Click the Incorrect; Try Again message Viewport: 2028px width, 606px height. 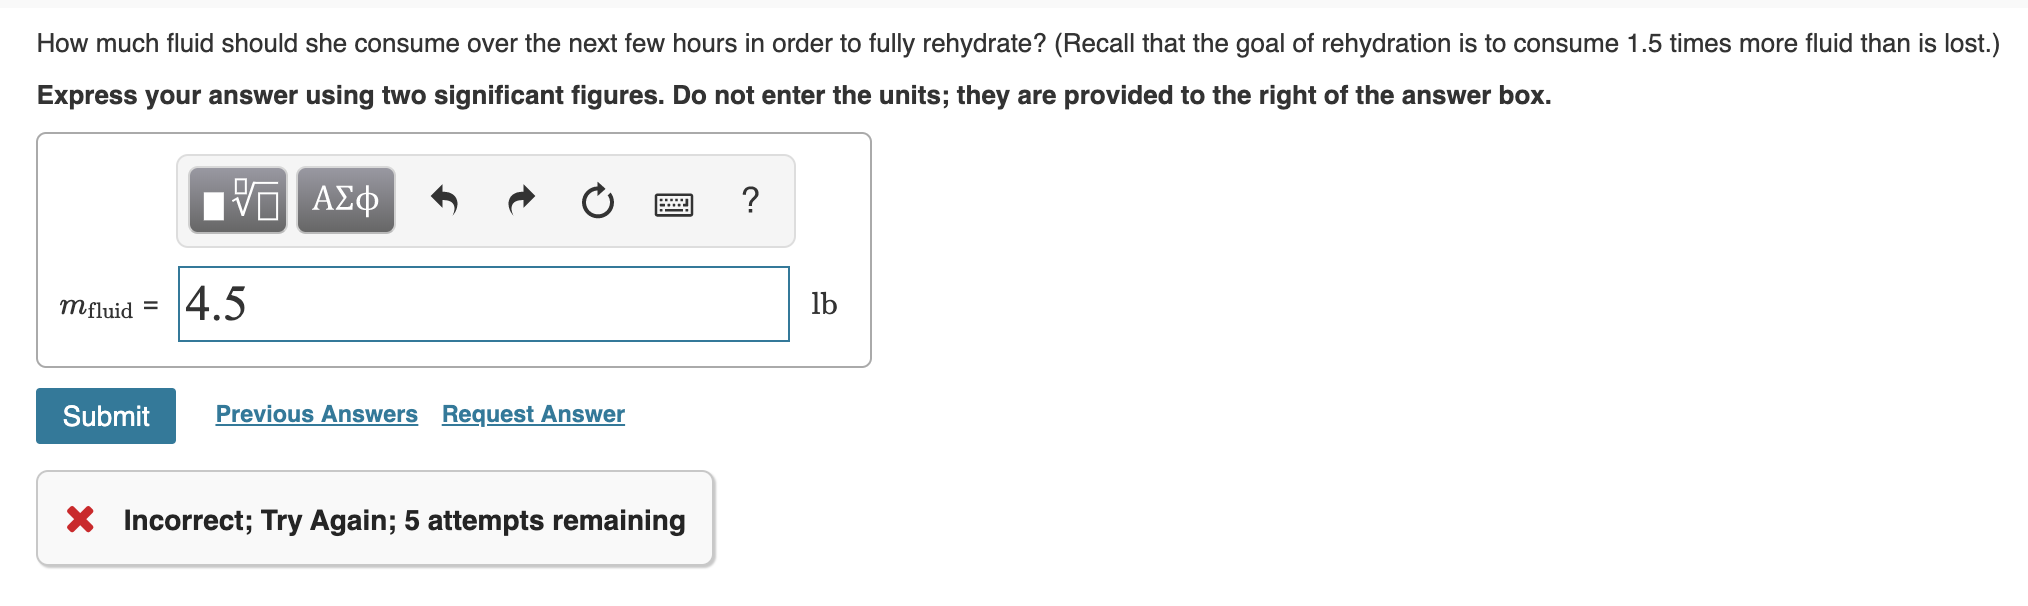click(x=404, y=520)
